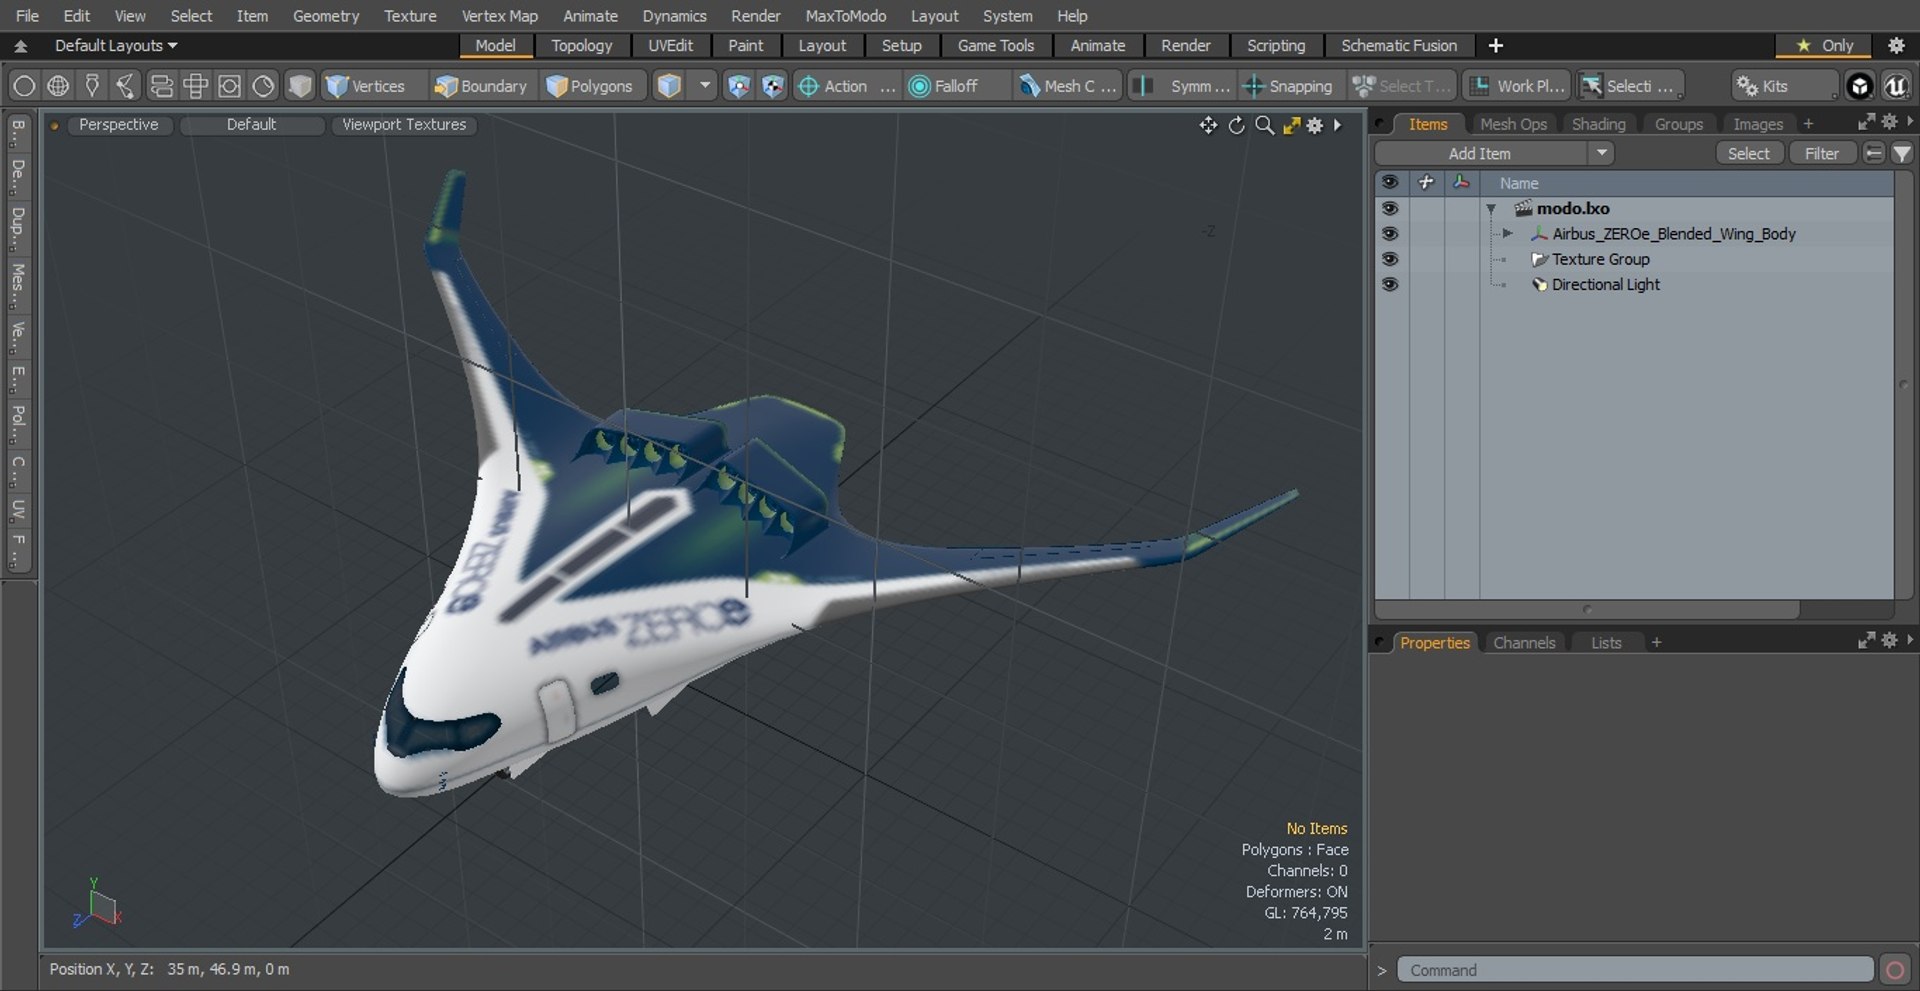The image size is (1920, 991).
Task: Open the Mesh Constraint menu
Action: pyautogui.click(x=1067, y=86)
